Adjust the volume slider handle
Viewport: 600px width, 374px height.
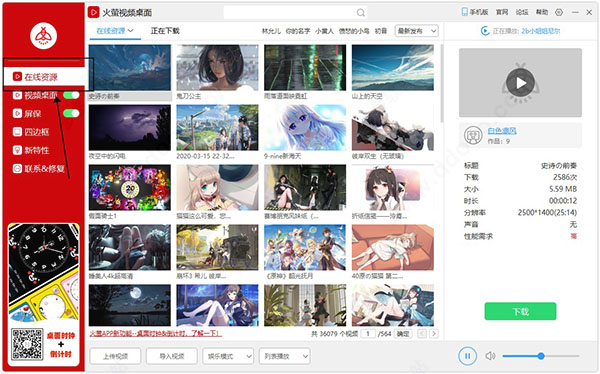click(541, 356)
